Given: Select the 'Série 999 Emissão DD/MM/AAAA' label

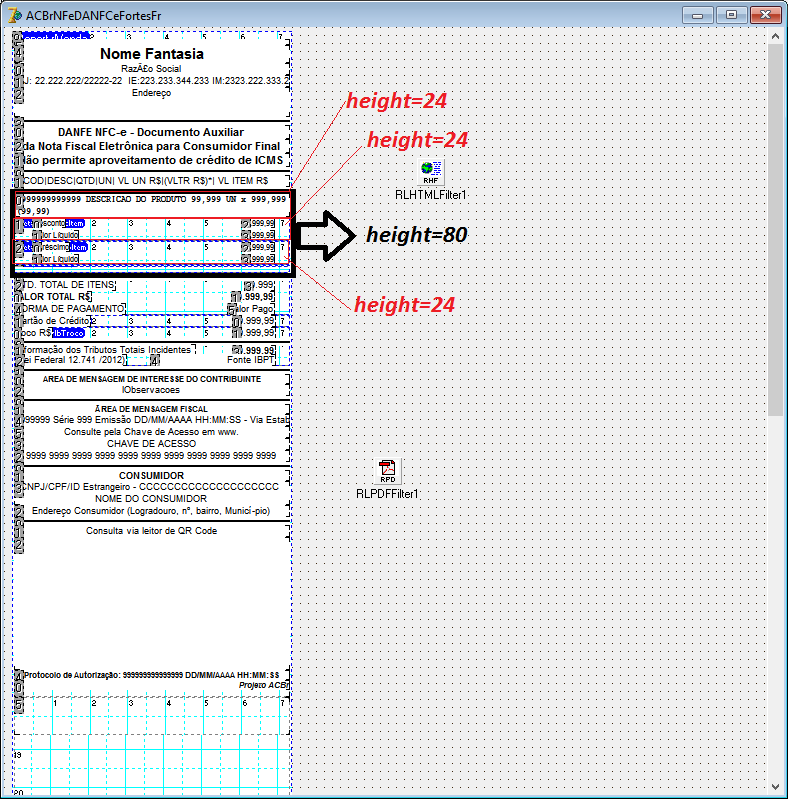Looking at the screenshot, I should tap(155, 420).
